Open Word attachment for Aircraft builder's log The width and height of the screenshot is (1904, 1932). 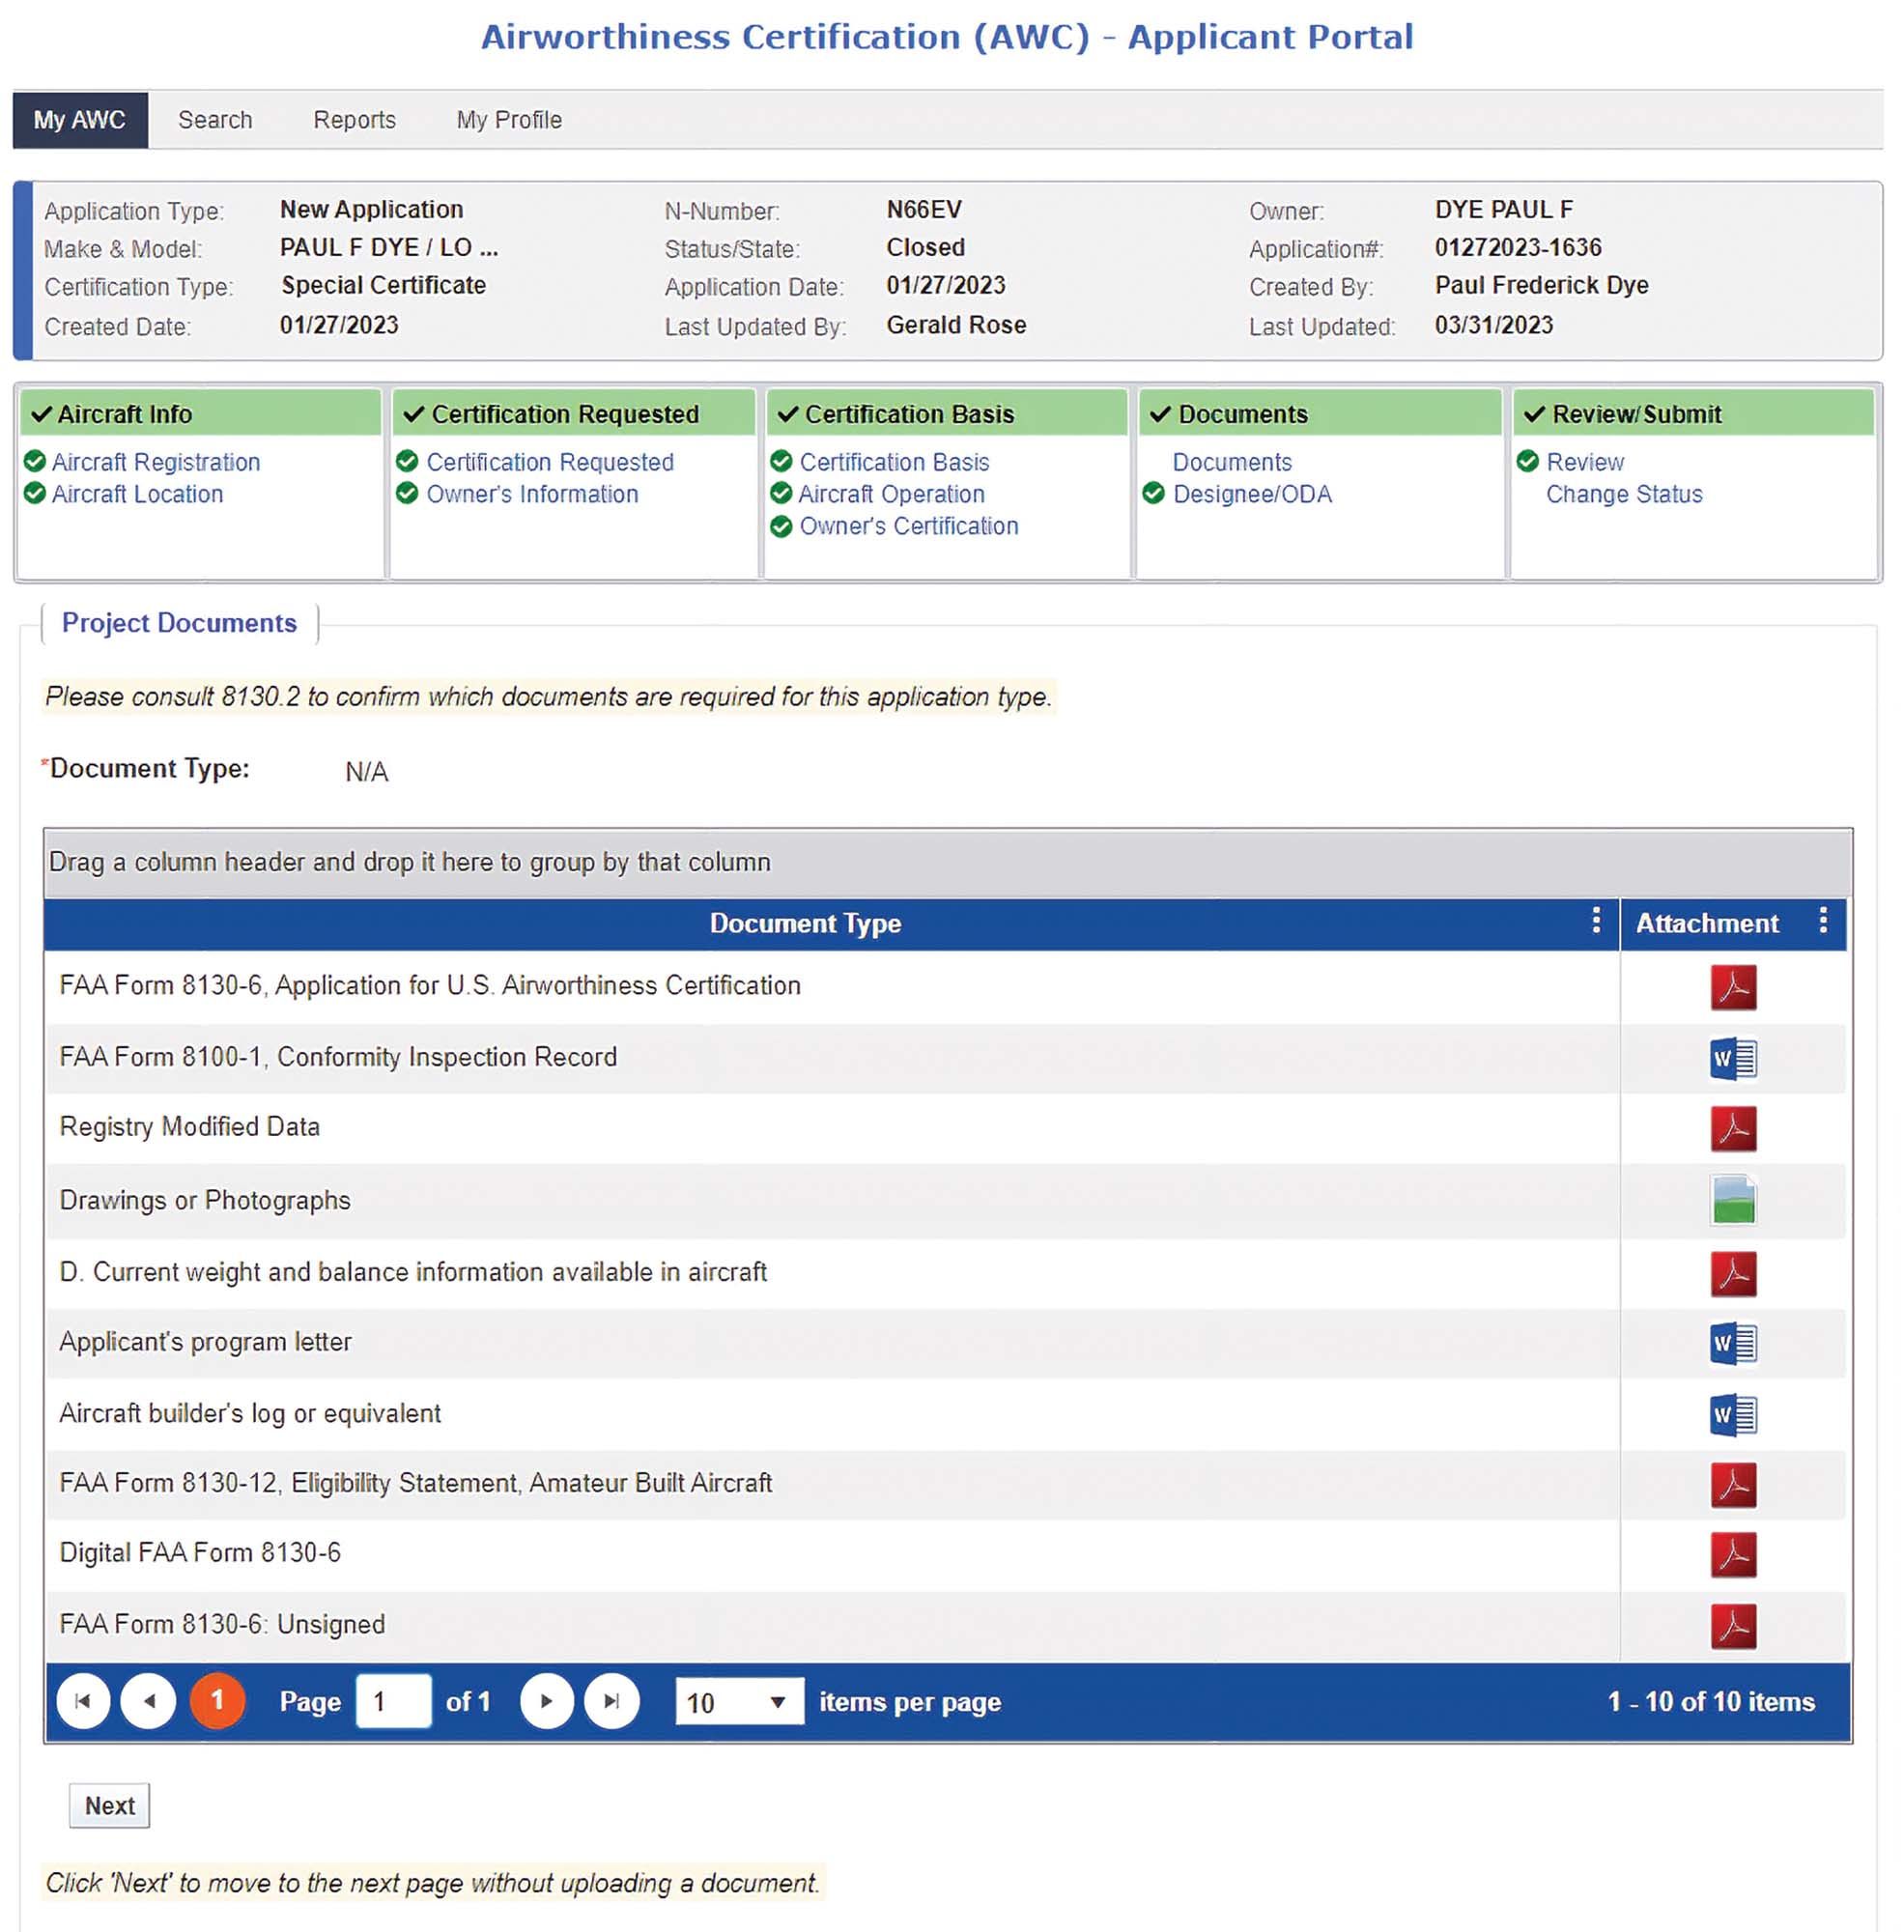click(1733, 1415)
